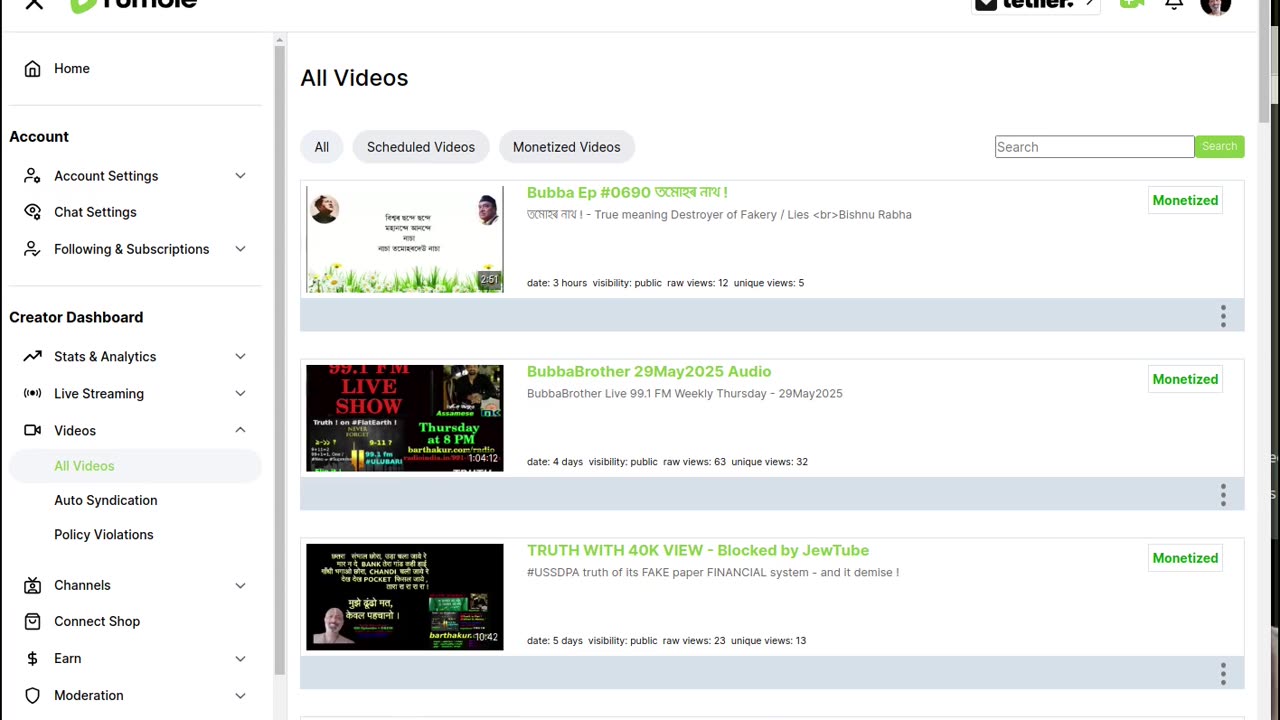Open the user profile avatar

[x=1216, y=6]
